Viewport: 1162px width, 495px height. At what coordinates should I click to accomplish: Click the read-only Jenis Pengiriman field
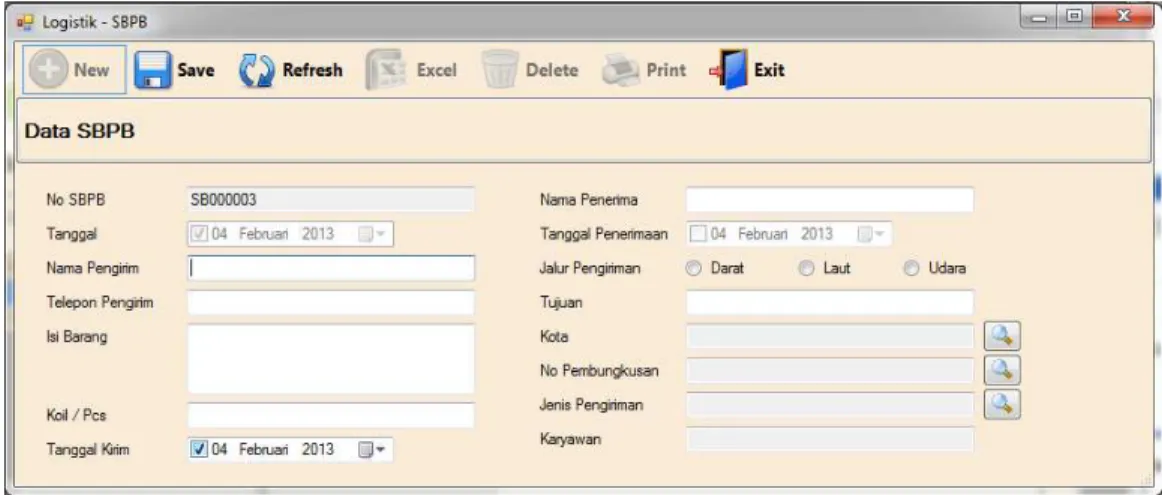pyautogui.click(x=829, y=404)
